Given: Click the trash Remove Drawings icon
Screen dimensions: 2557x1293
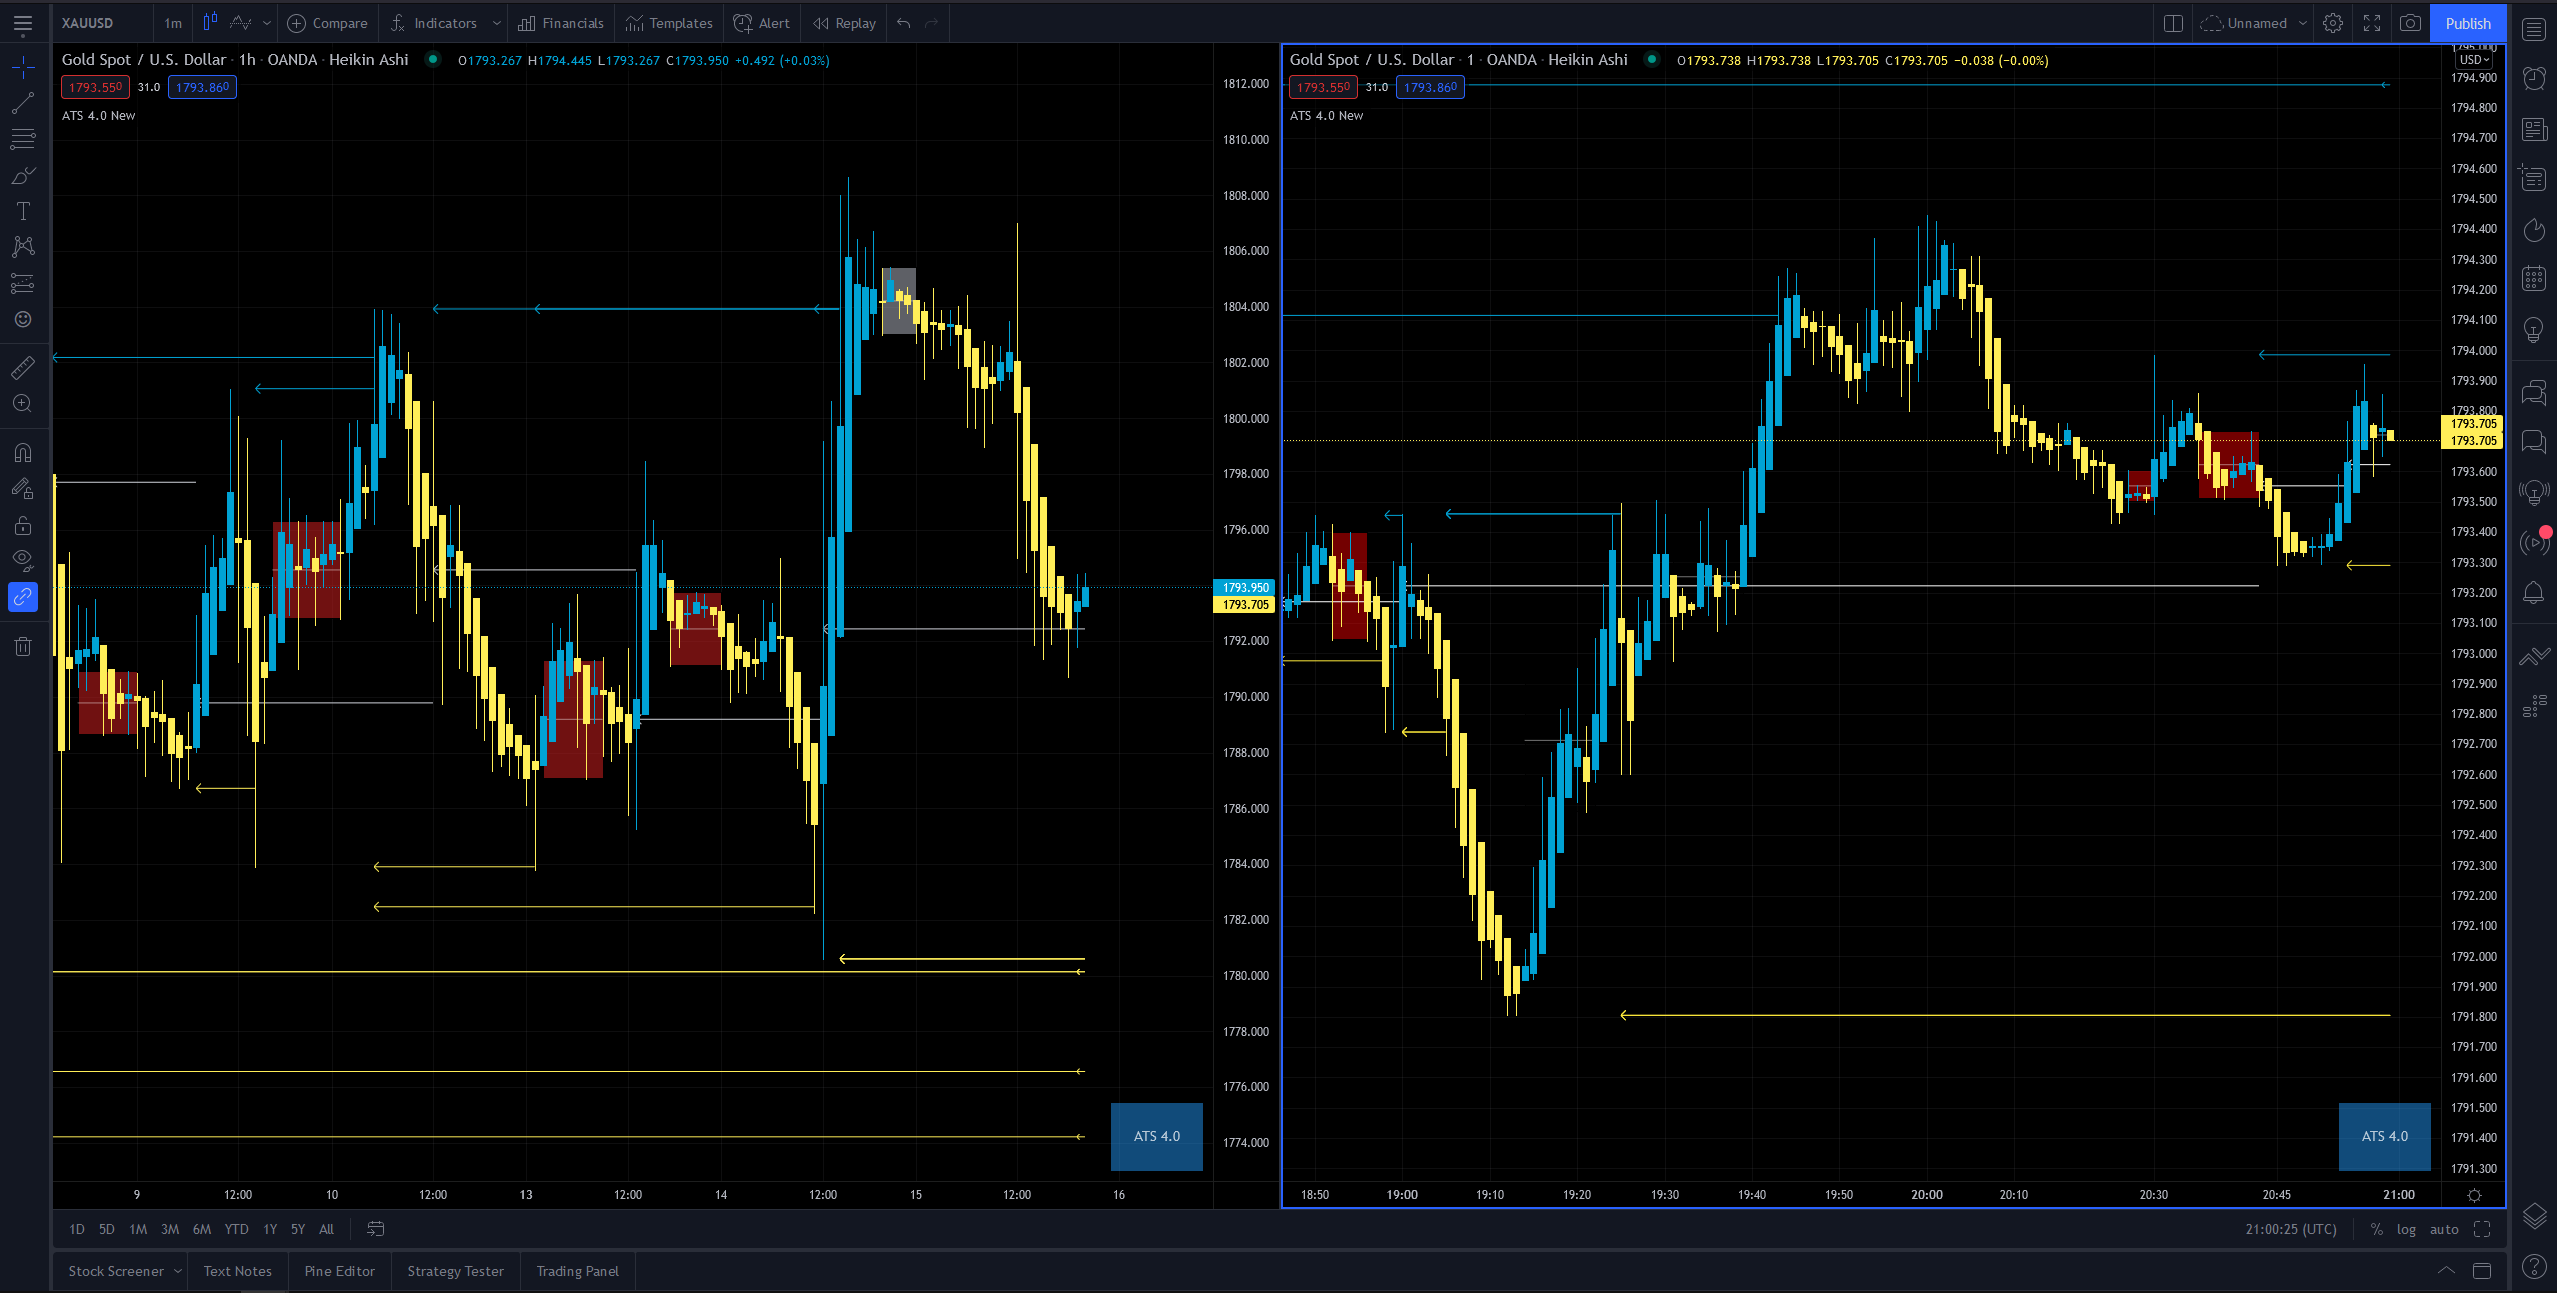Looking at the screenshot, I should point(22,646).
